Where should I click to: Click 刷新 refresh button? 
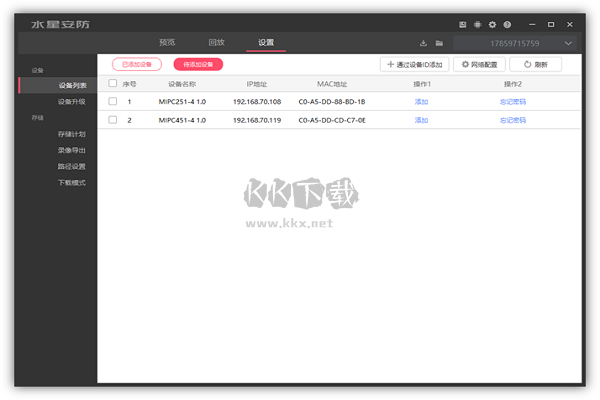pyautogui.click(x=536, y=64)
